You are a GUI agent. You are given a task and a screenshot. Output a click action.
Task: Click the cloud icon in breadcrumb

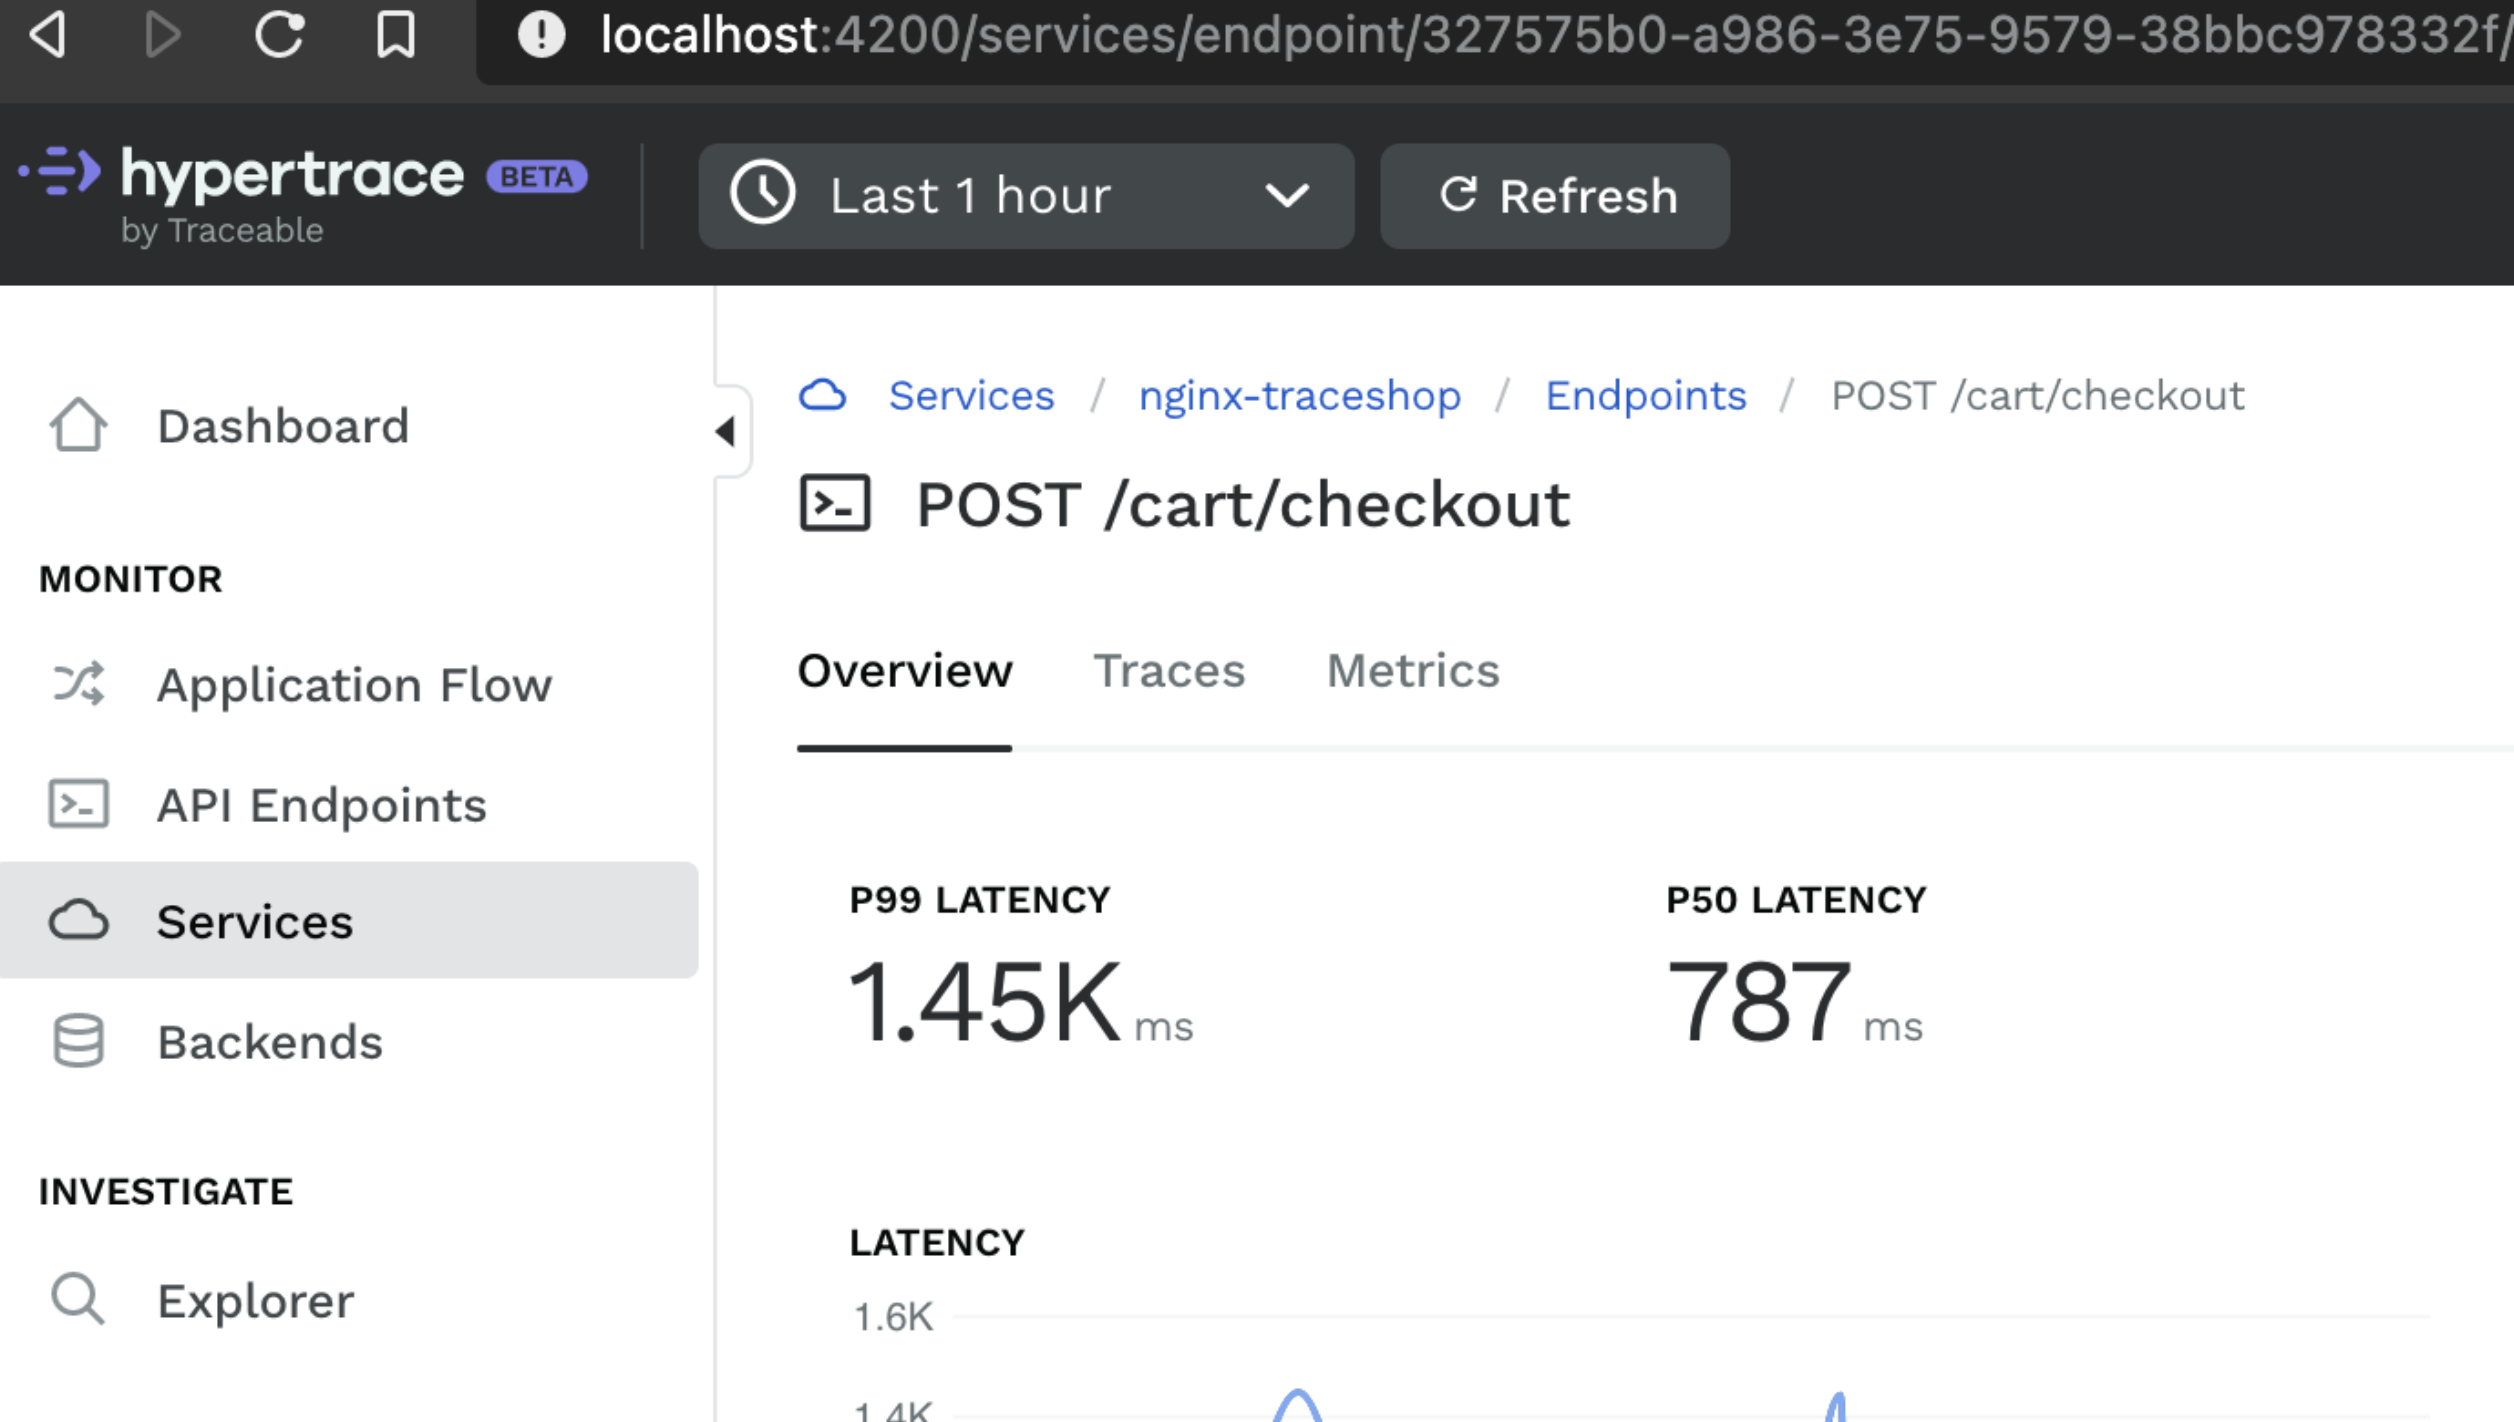point(822,396)
